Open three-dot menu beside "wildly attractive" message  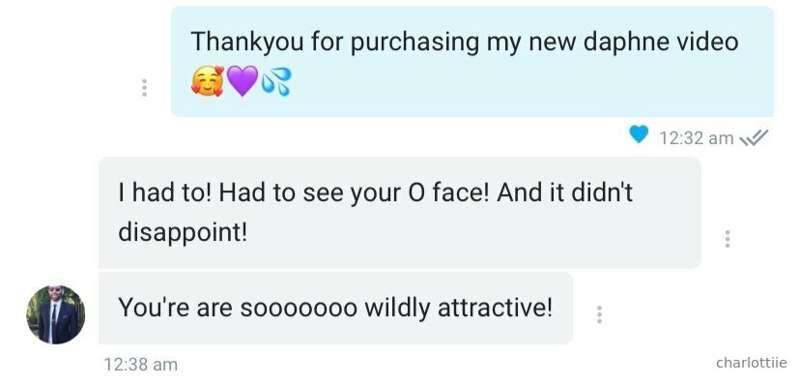(599, 315)
